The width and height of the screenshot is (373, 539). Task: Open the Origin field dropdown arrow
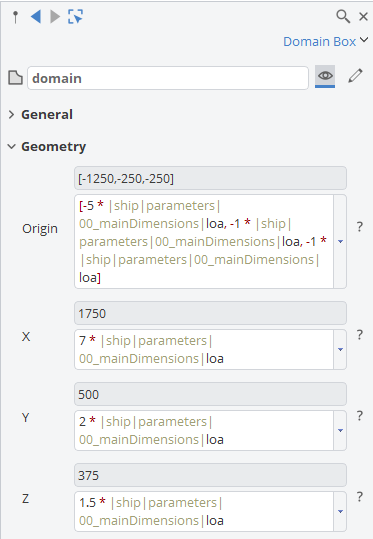340,241
